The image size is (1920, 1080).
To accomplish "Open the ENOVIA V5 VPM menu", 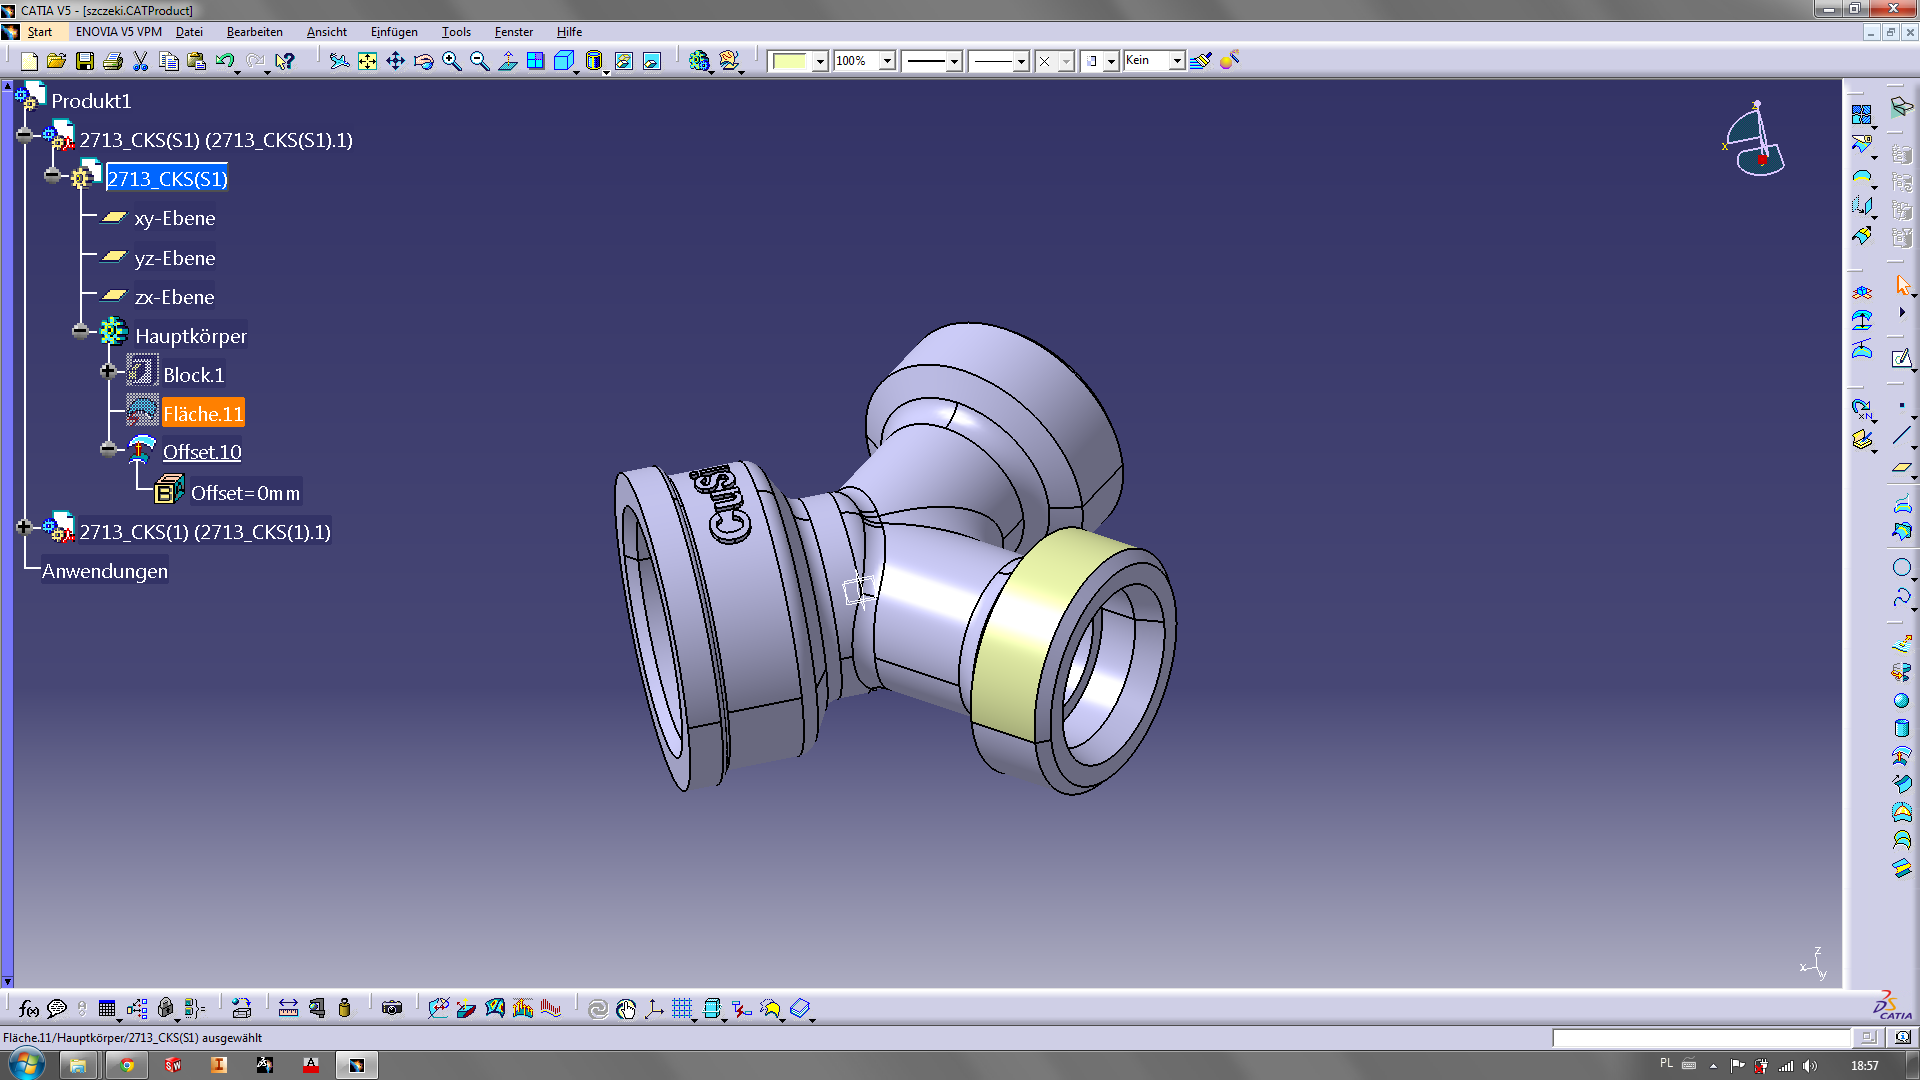I will click(118, 32).
